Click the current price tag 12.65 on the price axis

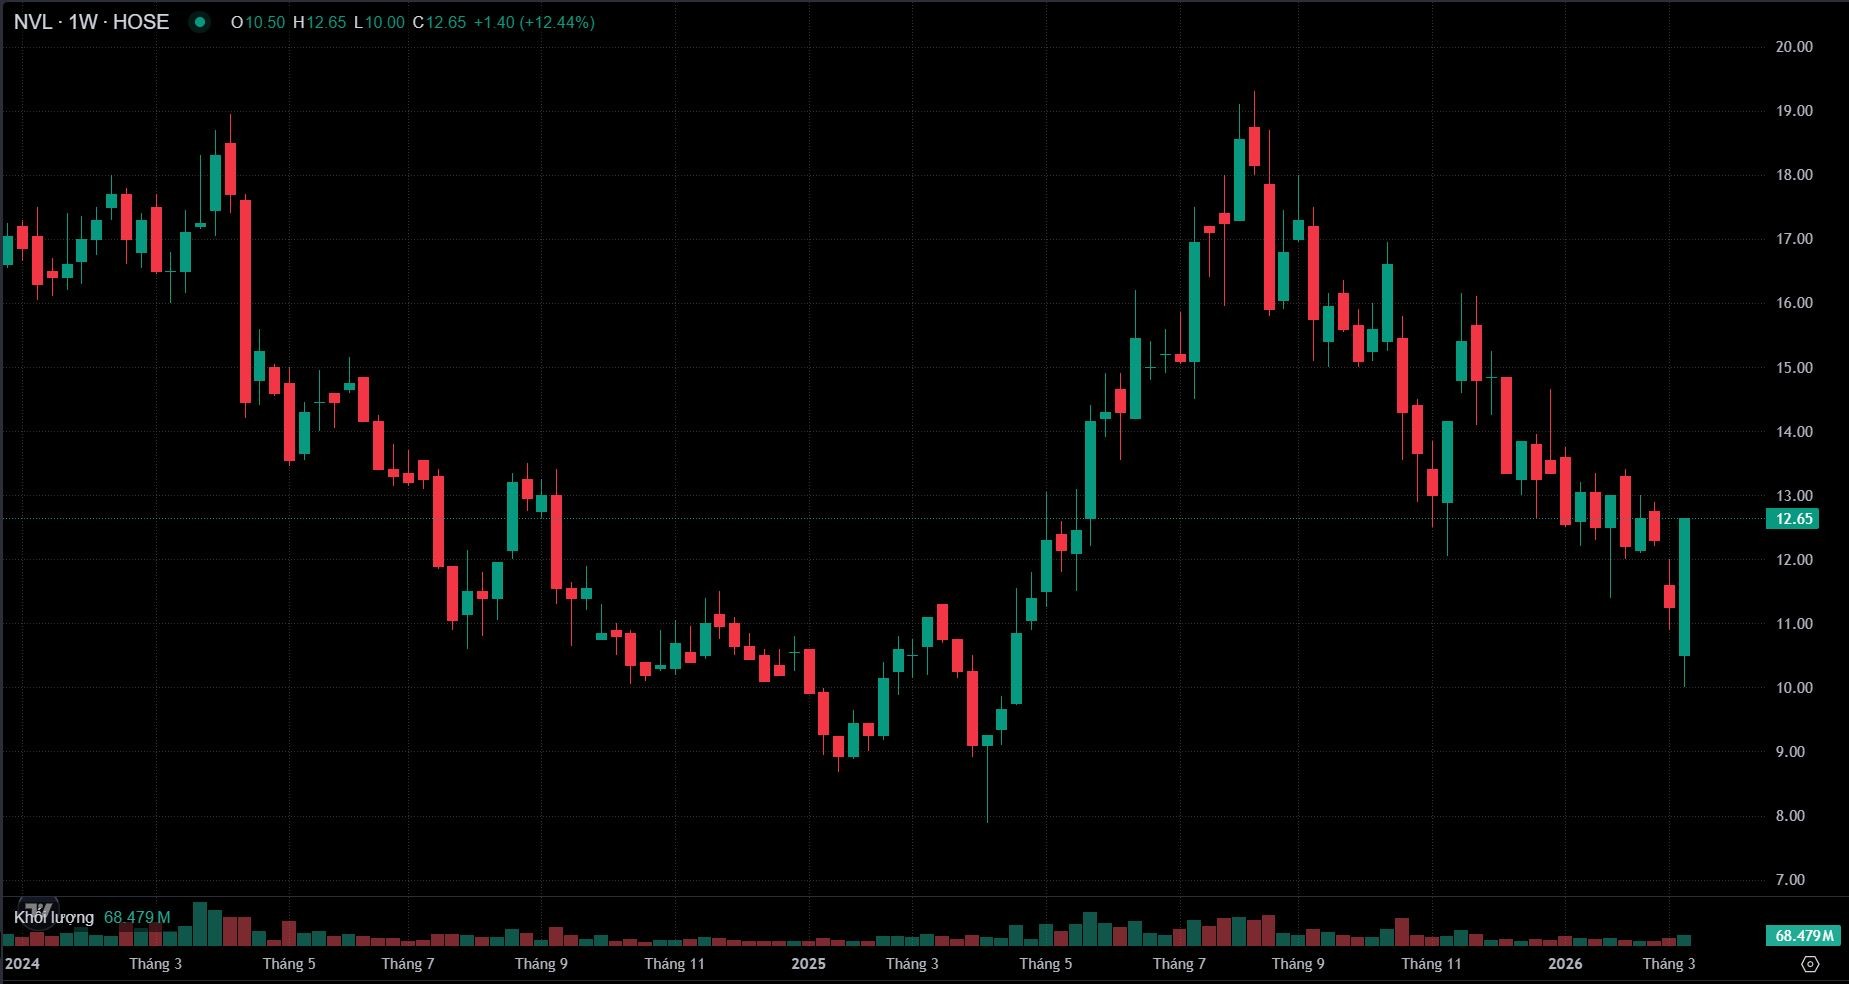coord(1793,519)
